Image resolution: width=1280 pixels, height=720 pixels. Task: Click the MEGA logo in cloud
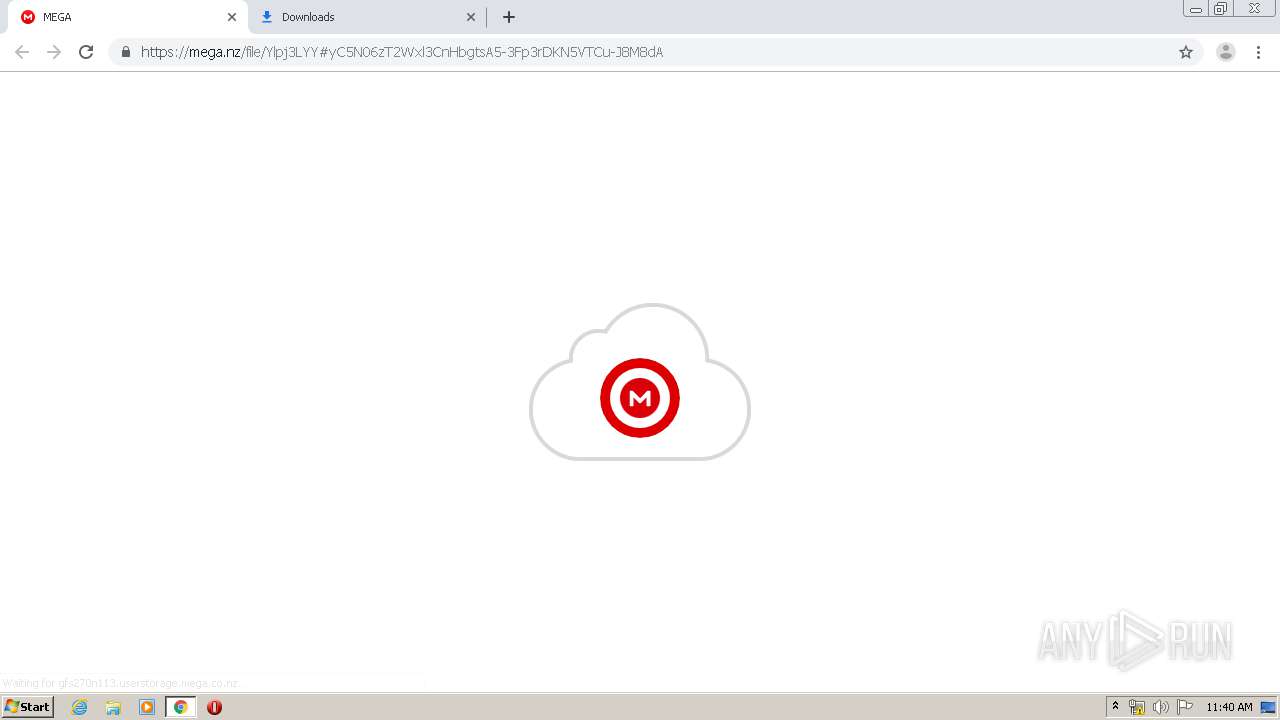click(x=640, y=398)
